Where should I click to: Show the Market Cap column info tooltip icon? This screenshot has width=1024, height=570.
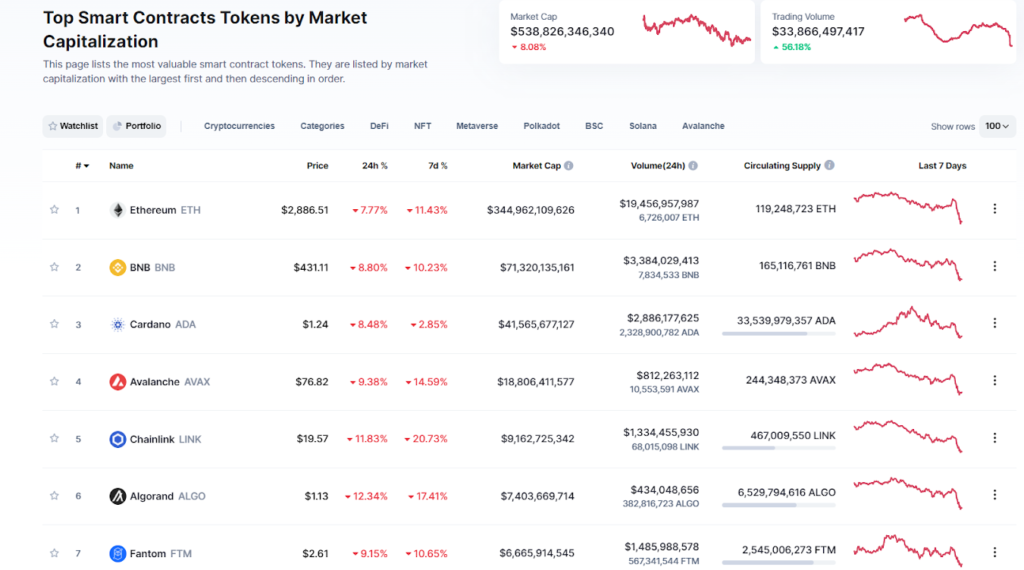569,166
